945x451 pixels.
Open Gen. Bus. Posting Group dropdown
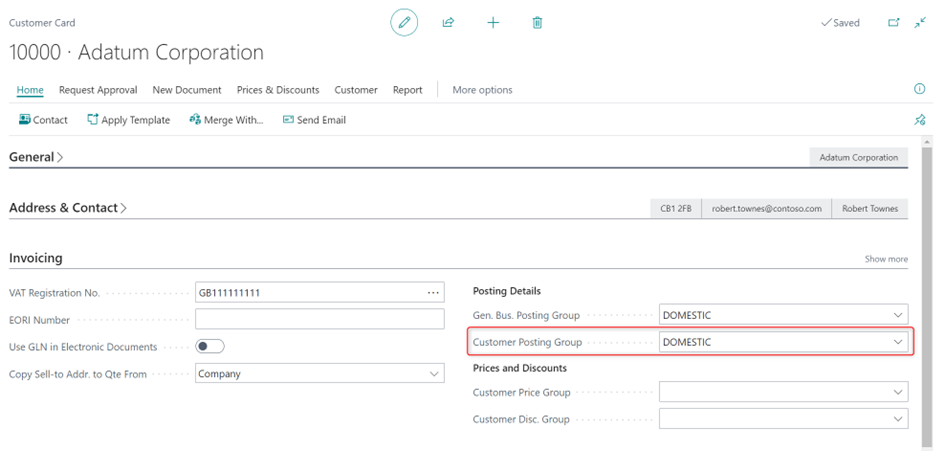pyautogui.click(x=897, y=315)
